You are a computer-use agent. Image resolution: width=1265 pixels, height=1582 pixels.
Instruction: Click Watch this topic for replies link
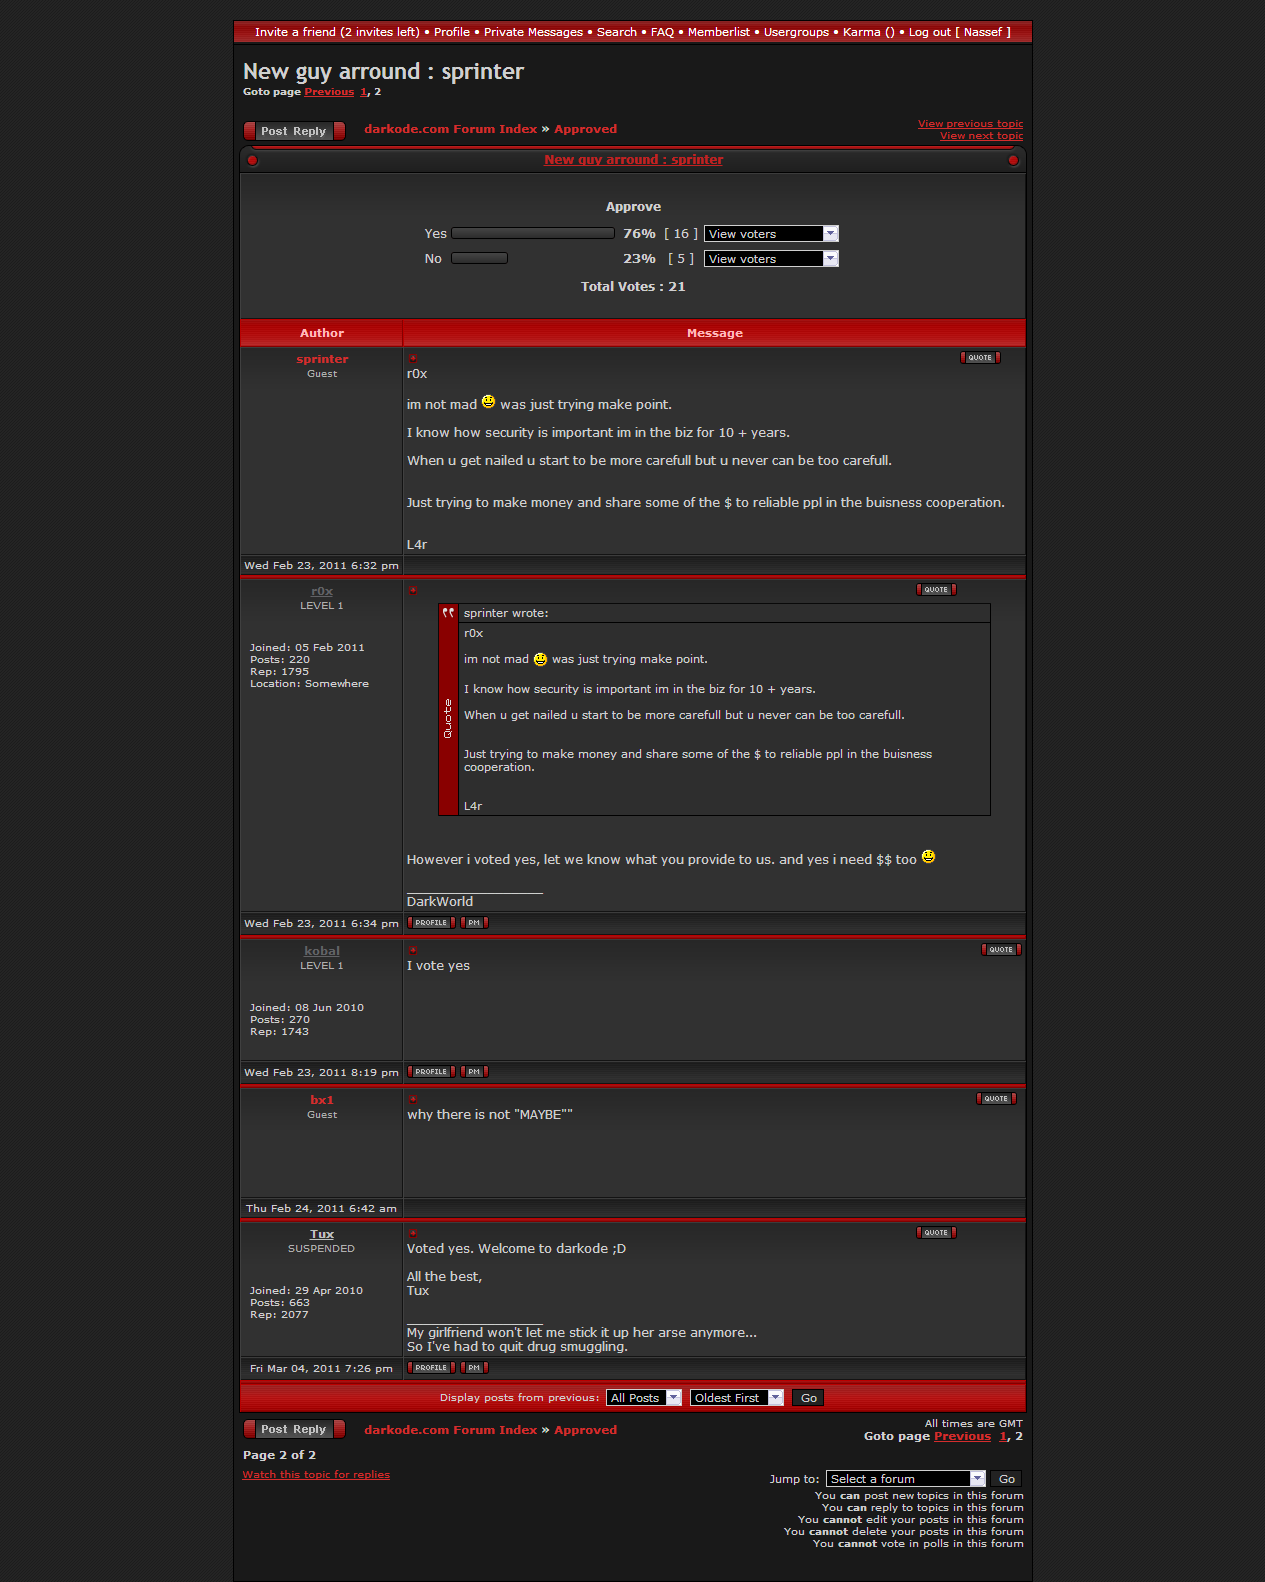(316, 1475)
